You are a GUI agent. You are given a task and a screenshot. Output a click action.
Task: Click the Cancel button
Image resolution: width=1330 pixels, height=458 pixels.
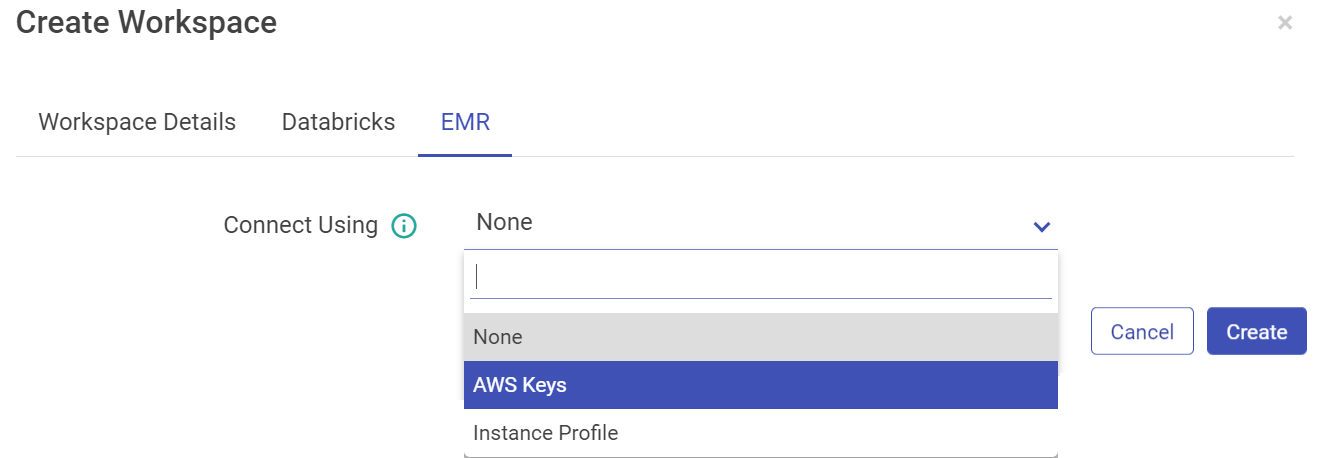point(1142,331)
